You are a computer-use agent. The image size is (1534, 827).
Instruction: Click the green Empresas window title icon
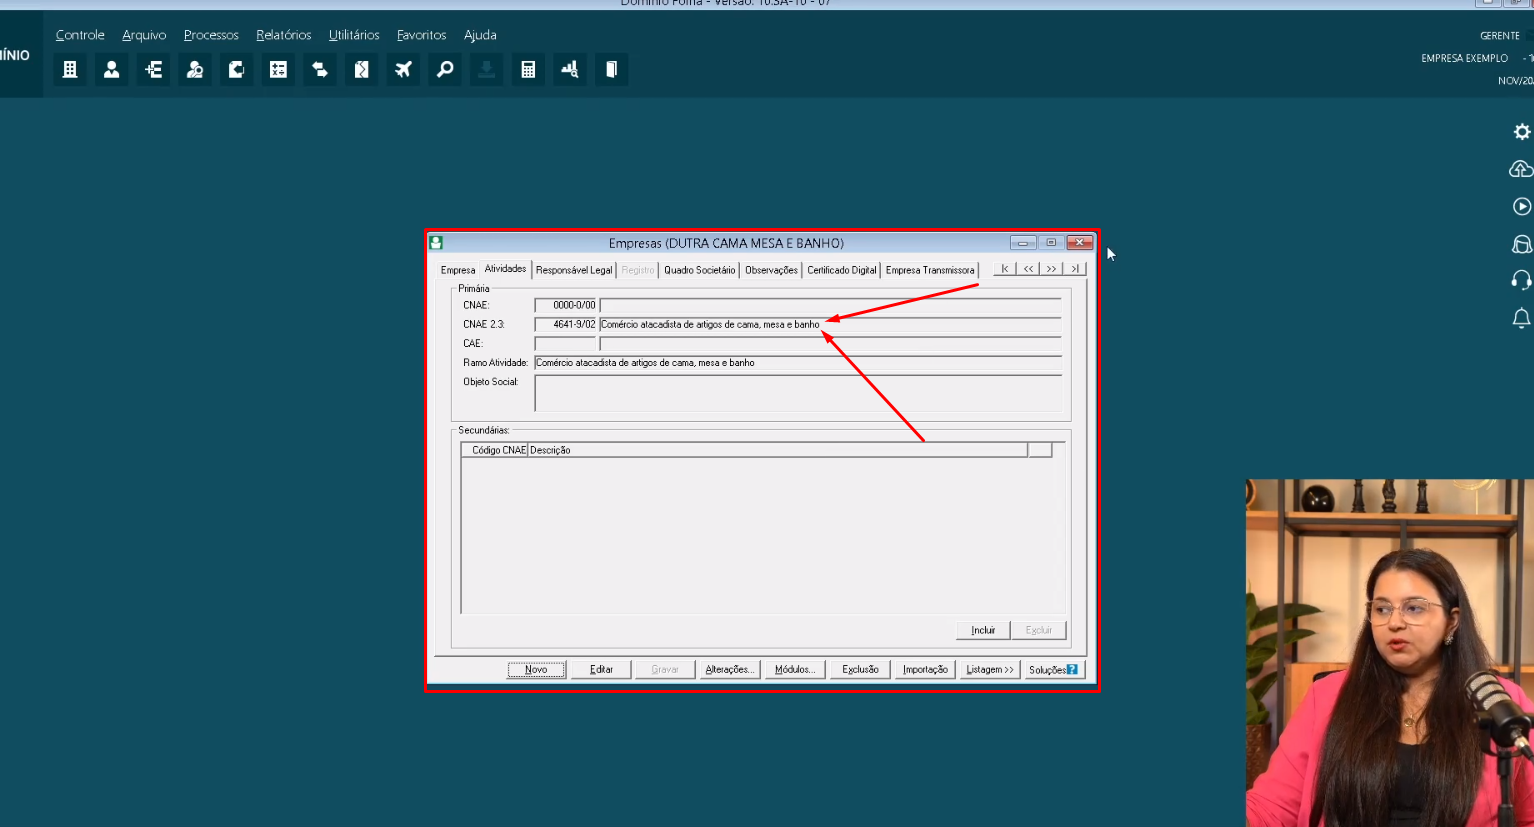pos(436,242)
